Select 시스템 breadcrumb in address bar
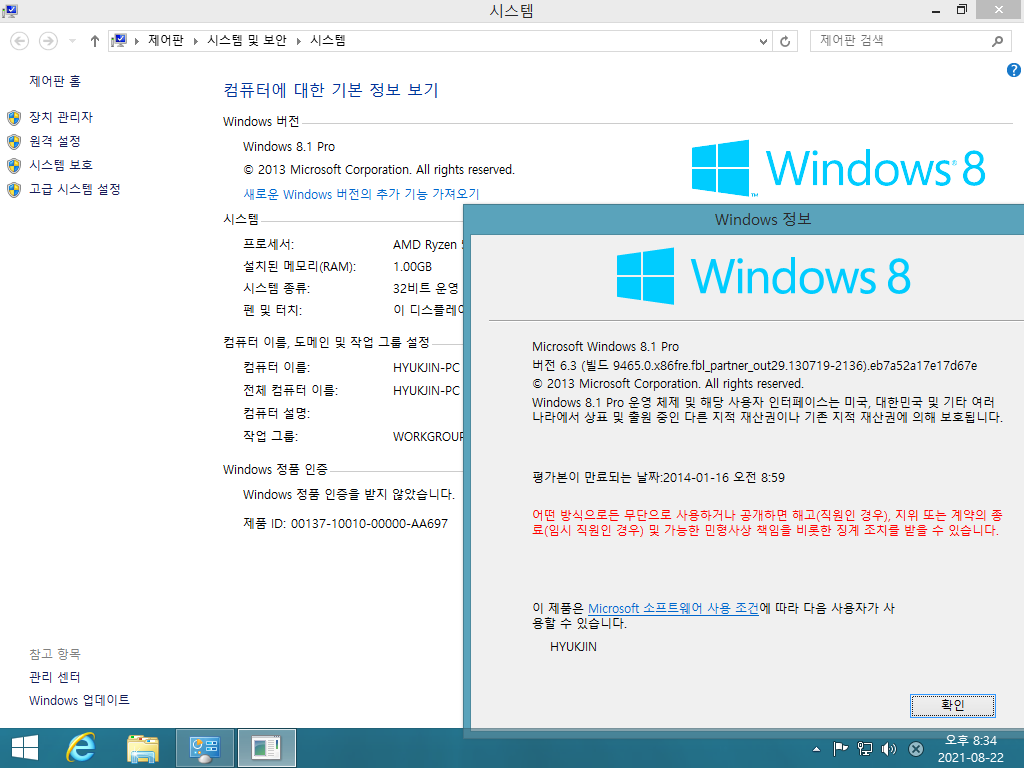The image size is (1024, 768). click(x=328, y=40)
